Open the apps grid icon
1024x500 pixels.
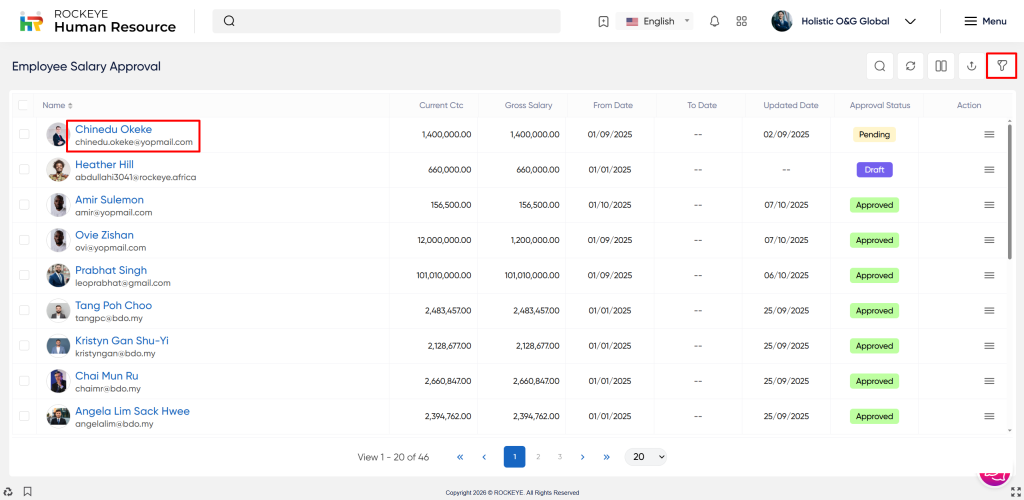[x=741, y=21]
